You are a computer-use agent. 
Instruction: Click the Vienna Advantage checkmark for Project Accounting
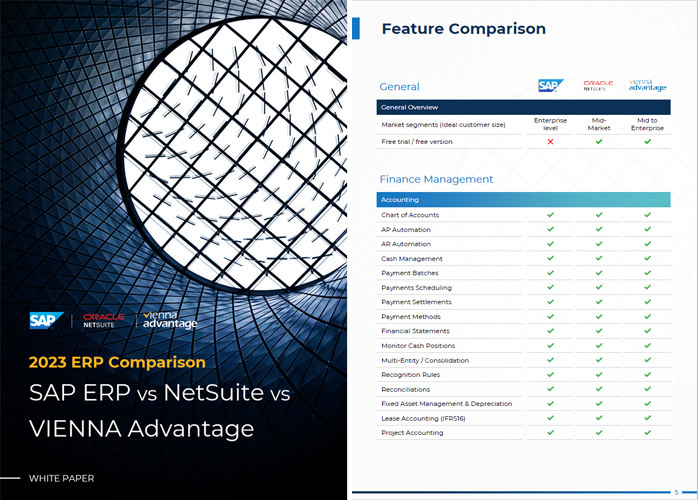coord(647,433)
